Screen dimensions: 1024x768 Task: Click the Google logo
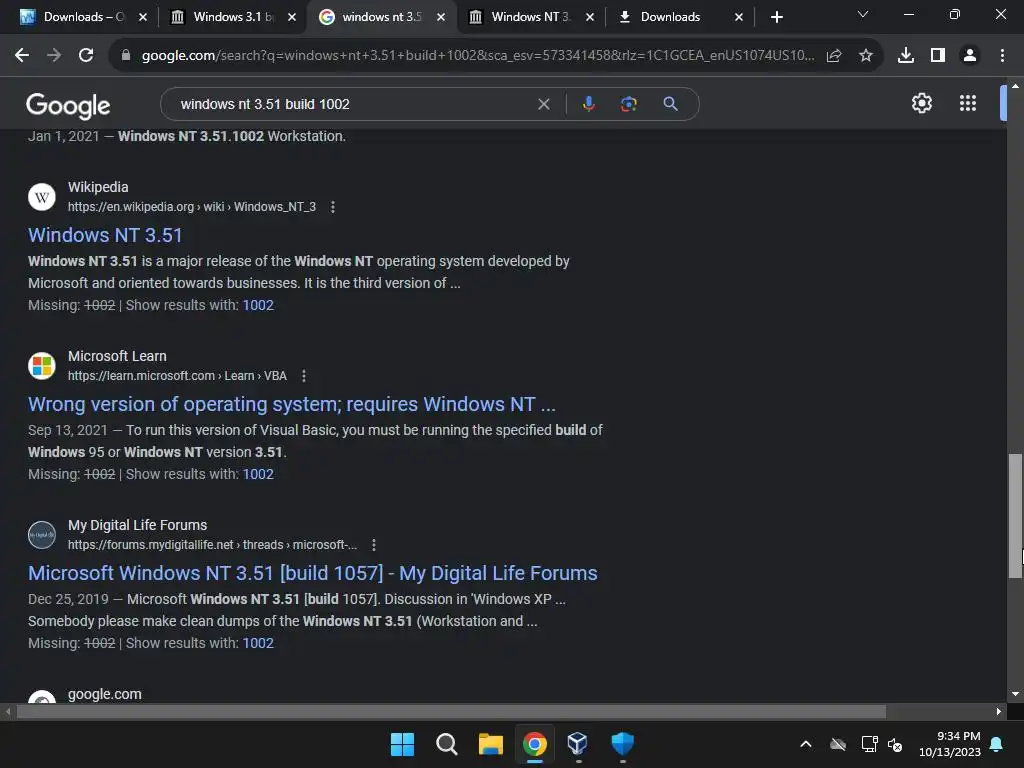pos(69,105)
